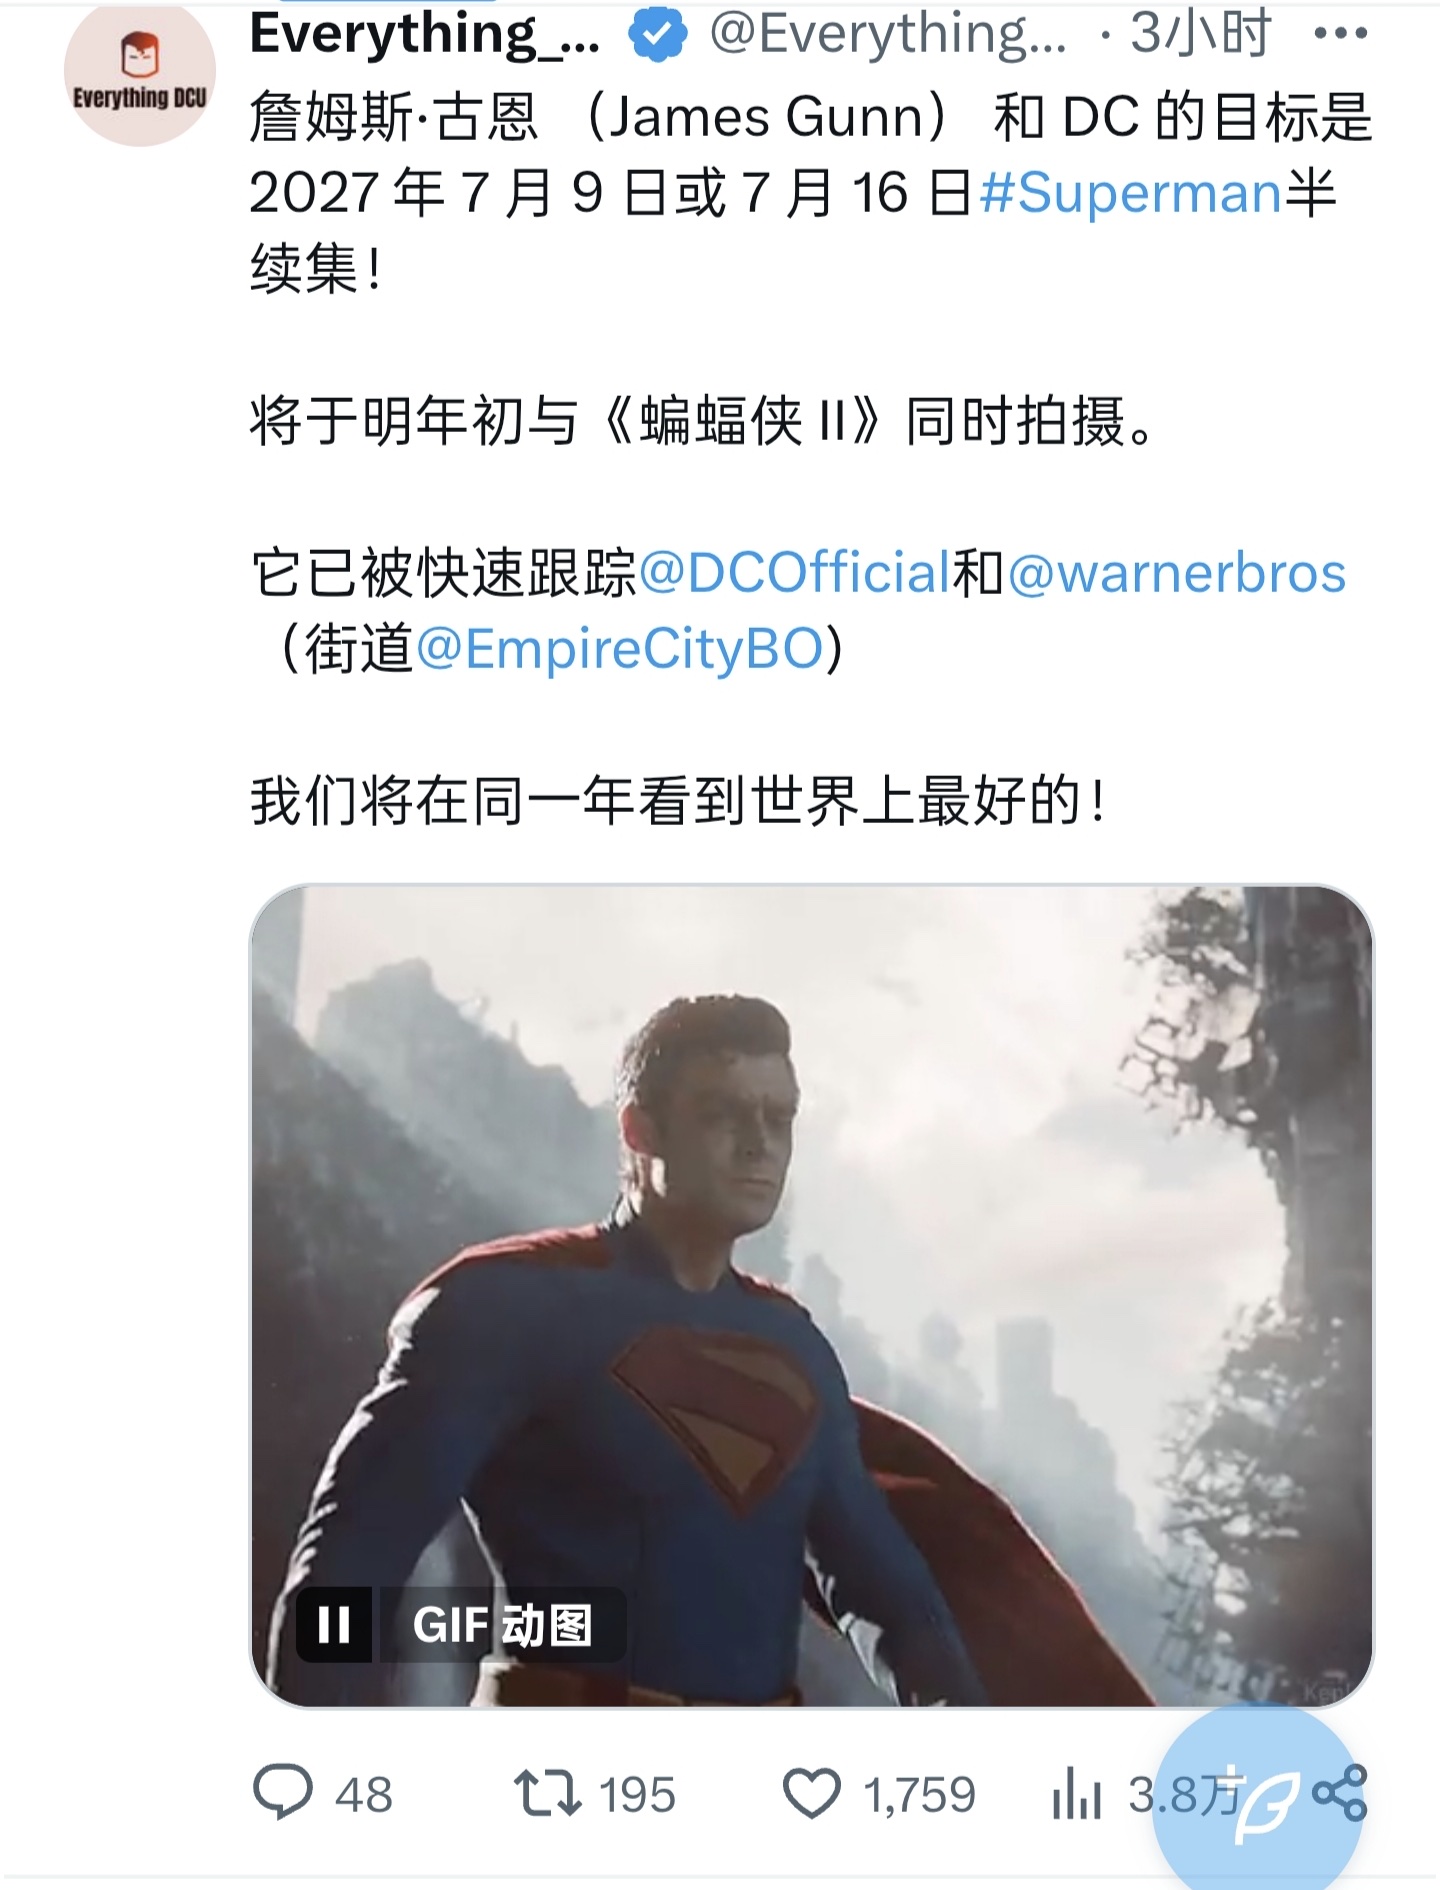Click the retweet arrows icon
This screenshot has width=1440, height=1890.
point(547,1793)
